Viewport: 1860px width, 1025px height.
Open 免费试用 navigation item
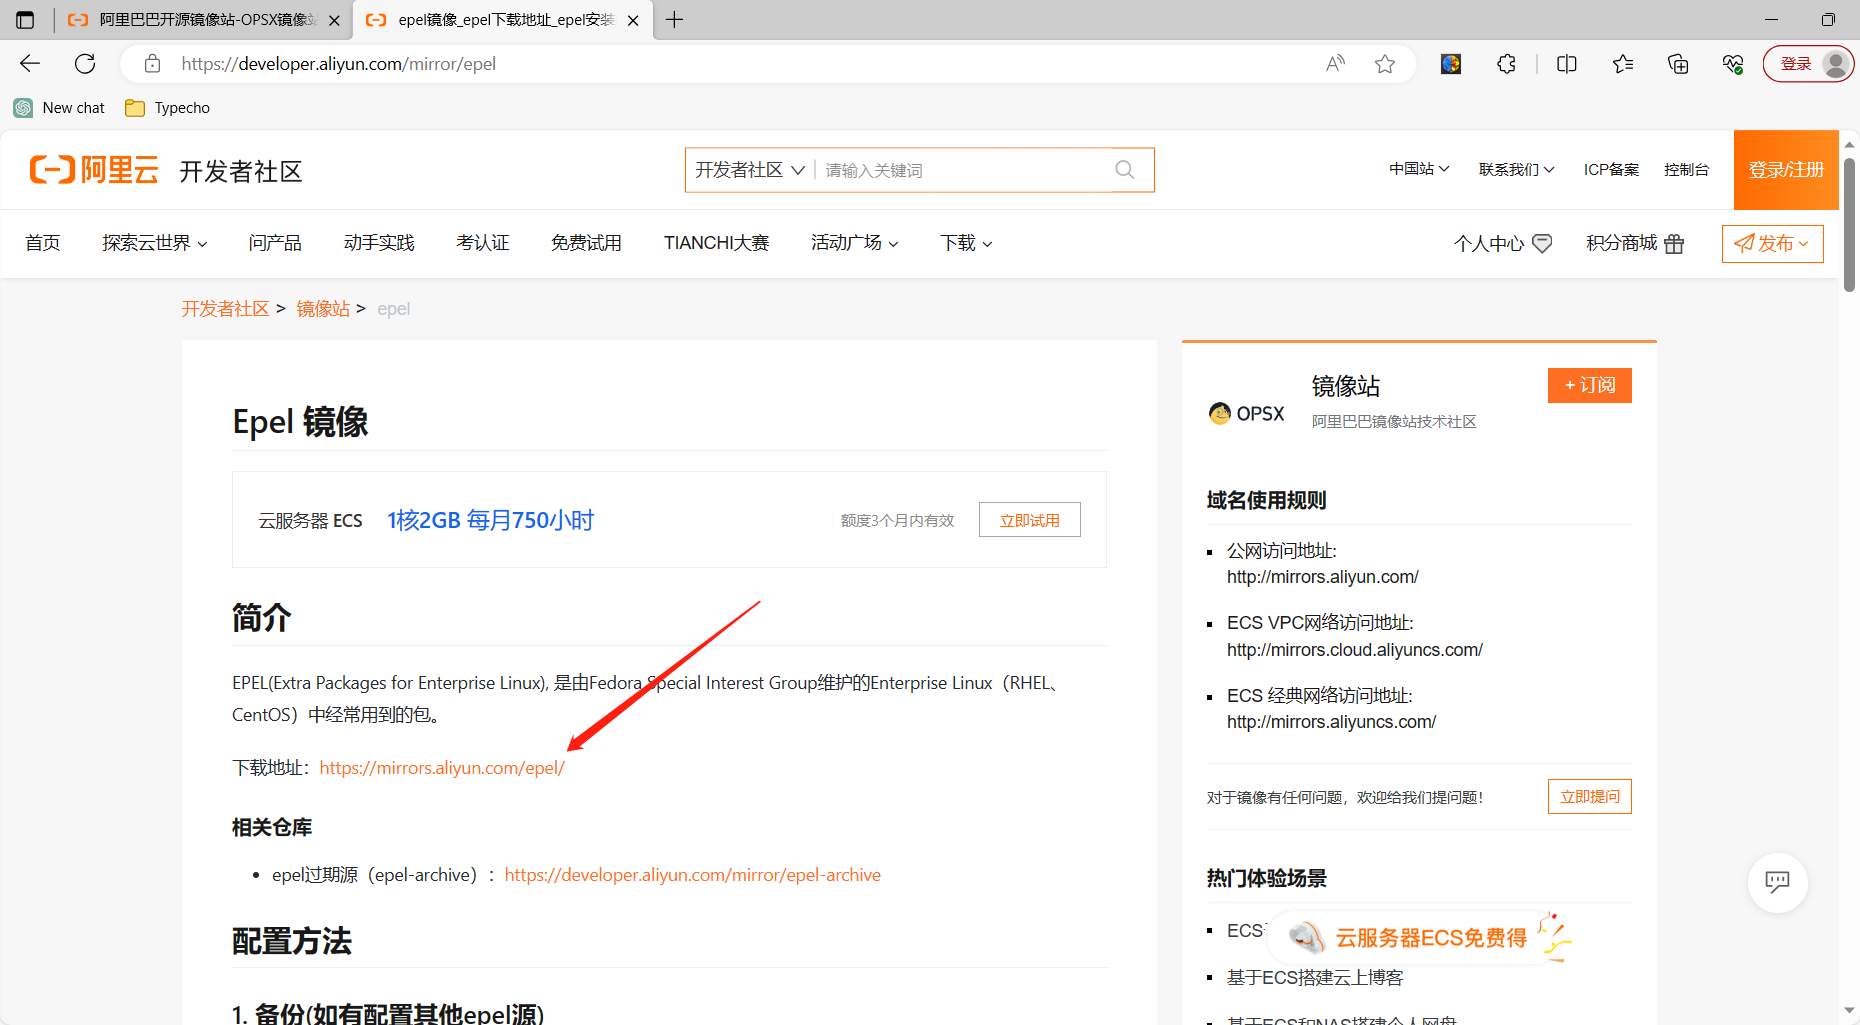[x=586, y=243]
